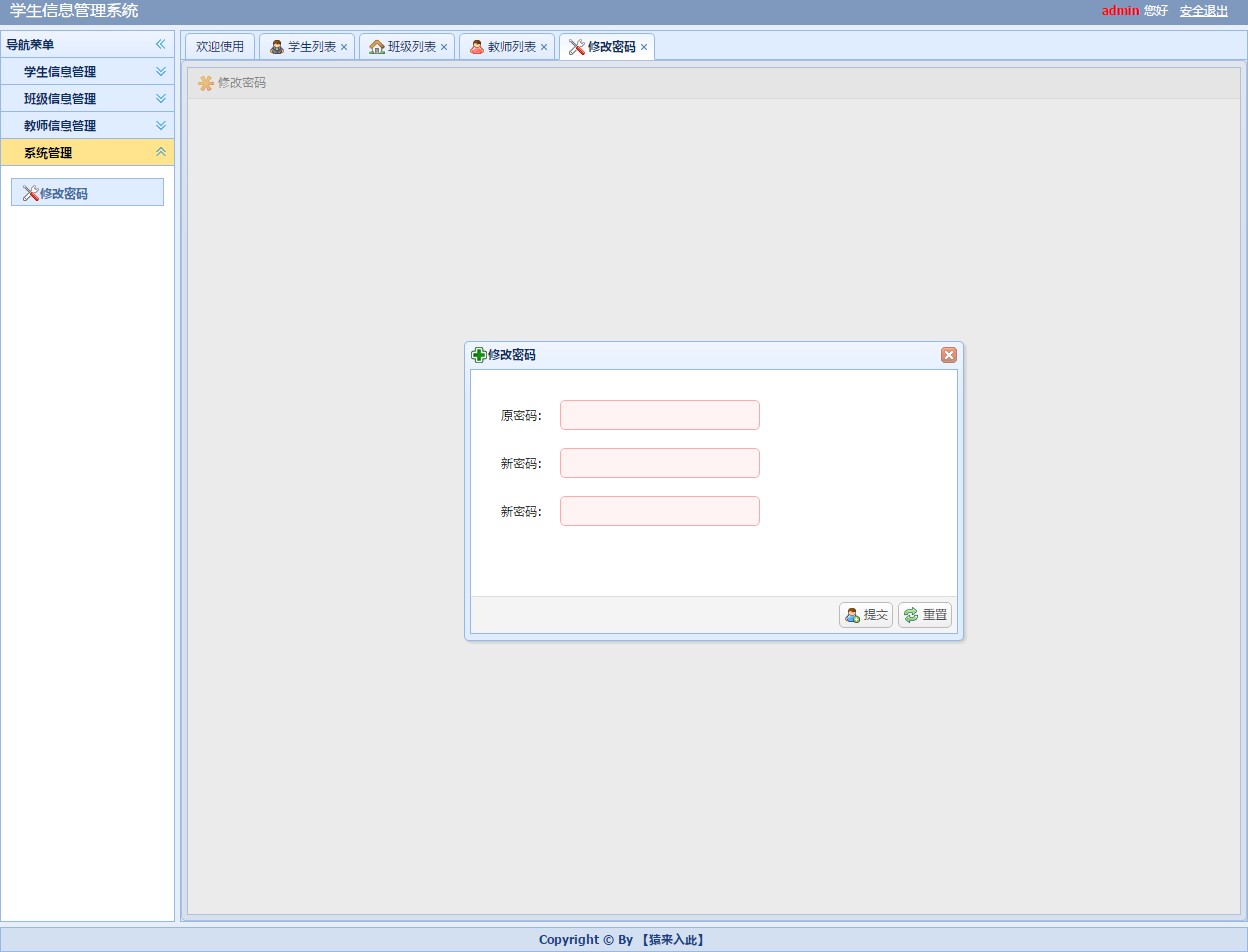Switch to the 欢迎使用 tab
The width and height of the screenshot is (1248, 952).
[220, 47]
